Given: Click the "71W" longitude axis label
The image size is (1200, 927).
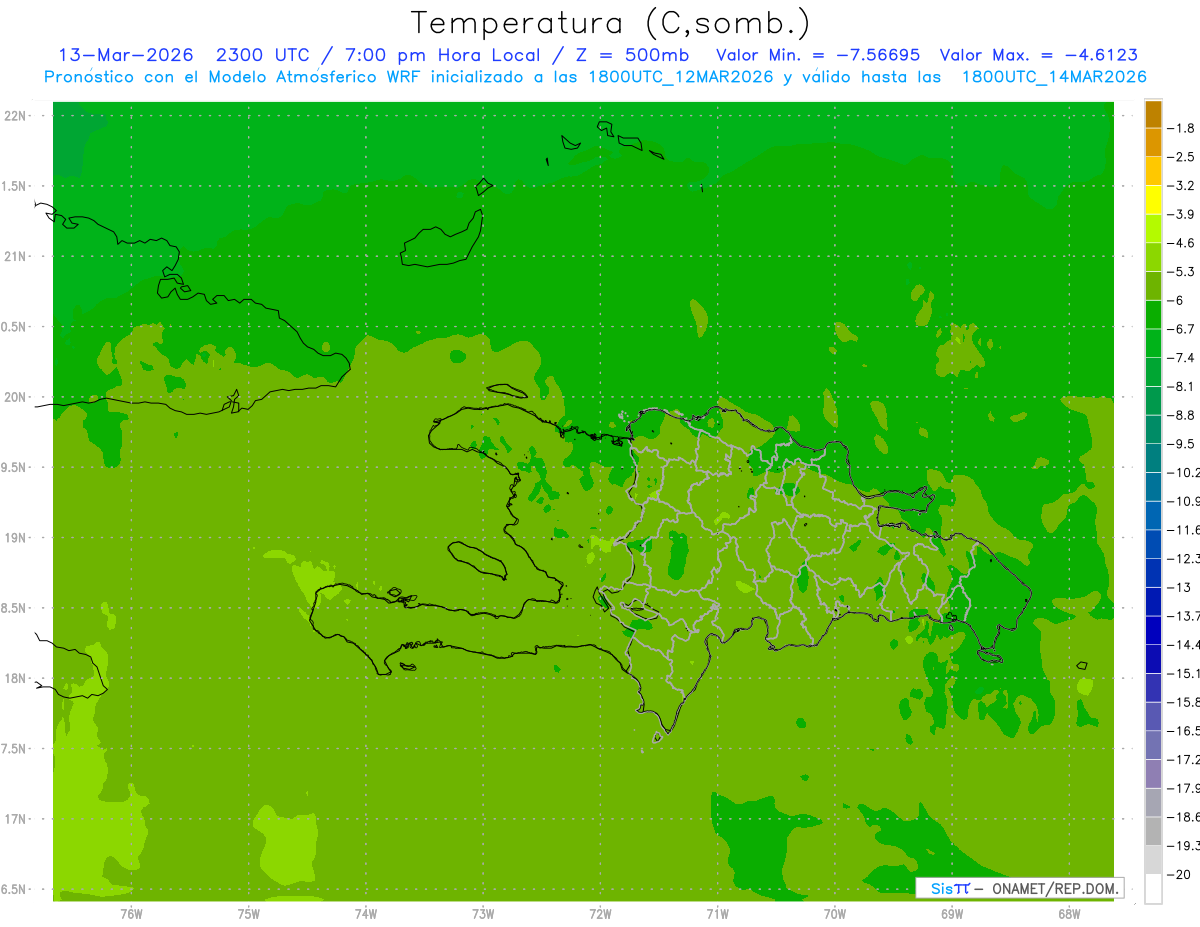Looking at the screenshot, I should (717, 913).
